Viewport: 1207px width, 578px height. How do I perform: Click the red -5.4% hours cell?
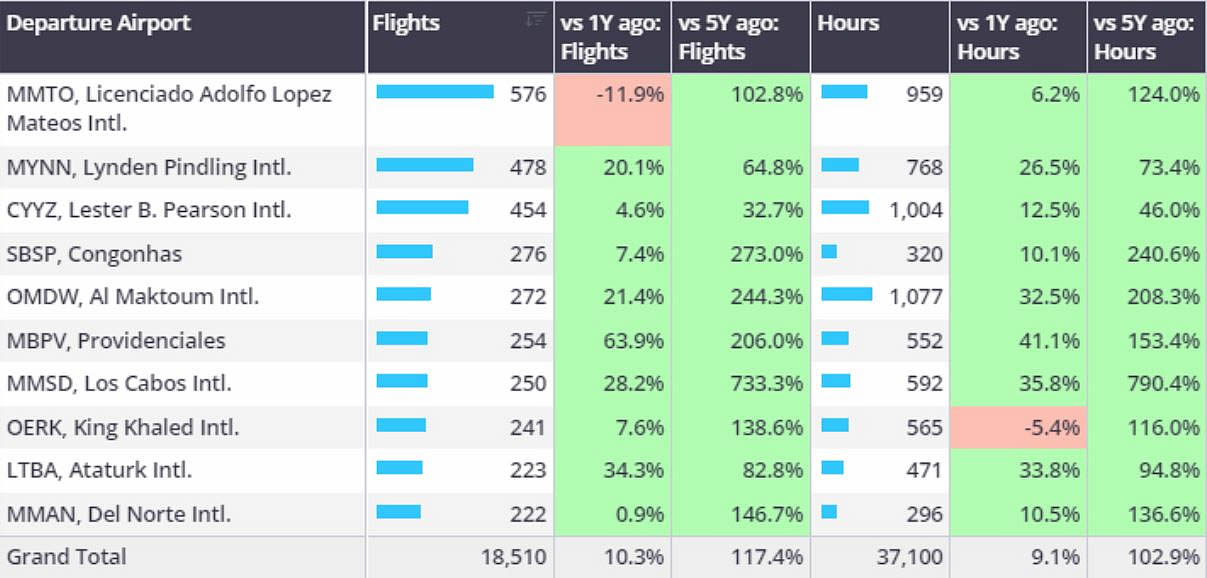(1017, 428)
